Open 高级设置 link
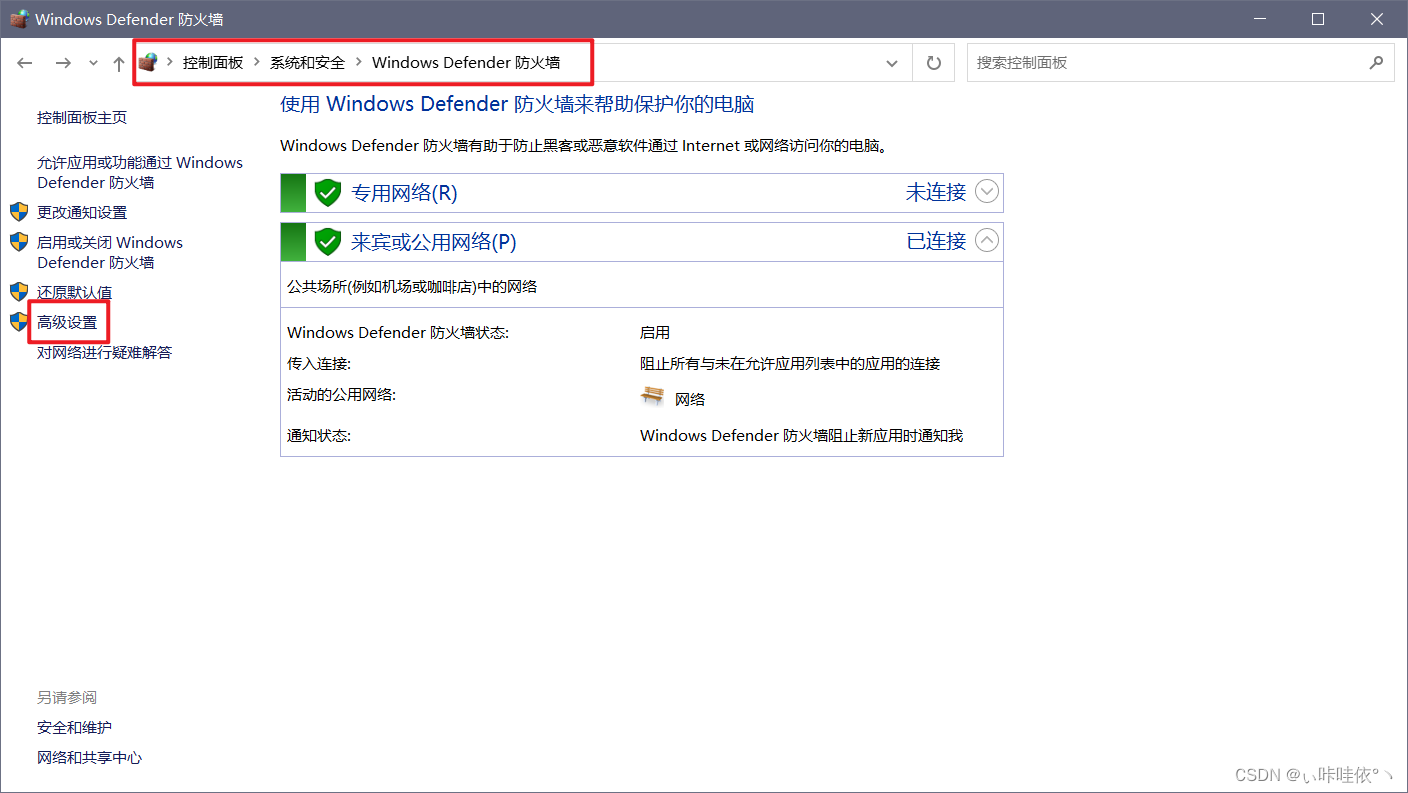The height and width of the screenshot is (793, 1408). click(x=67, y=322)
